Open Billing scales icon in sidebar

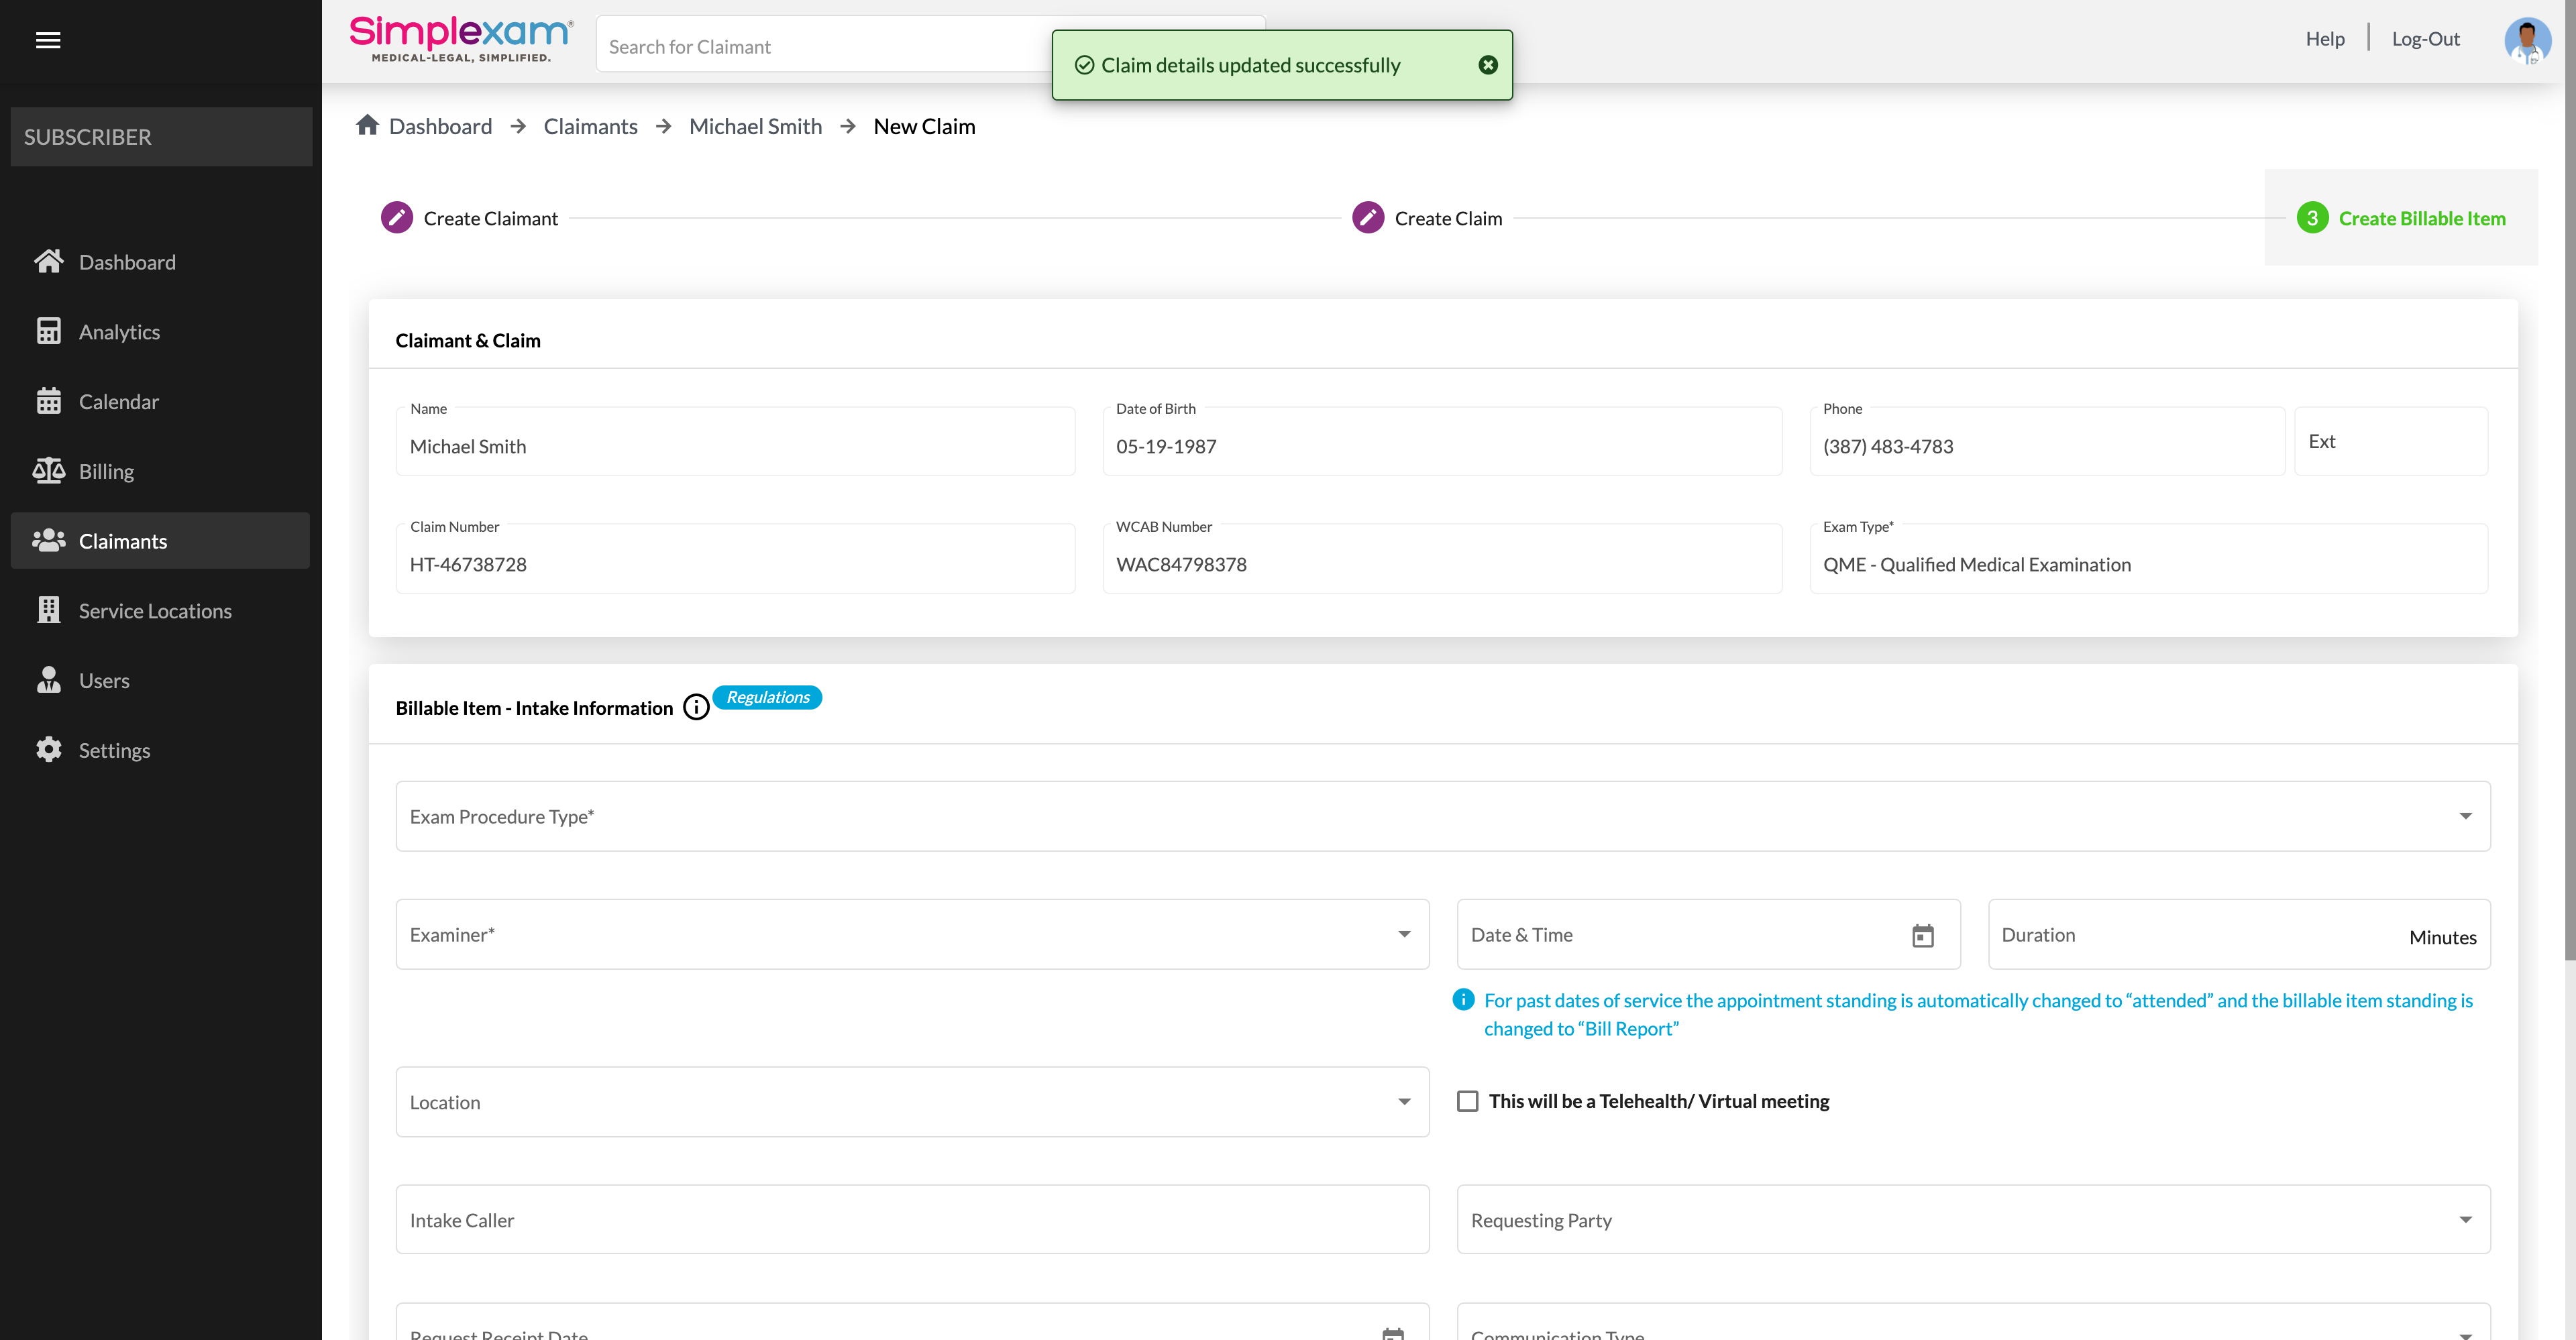pyautogui.click(x=48, y=471)
